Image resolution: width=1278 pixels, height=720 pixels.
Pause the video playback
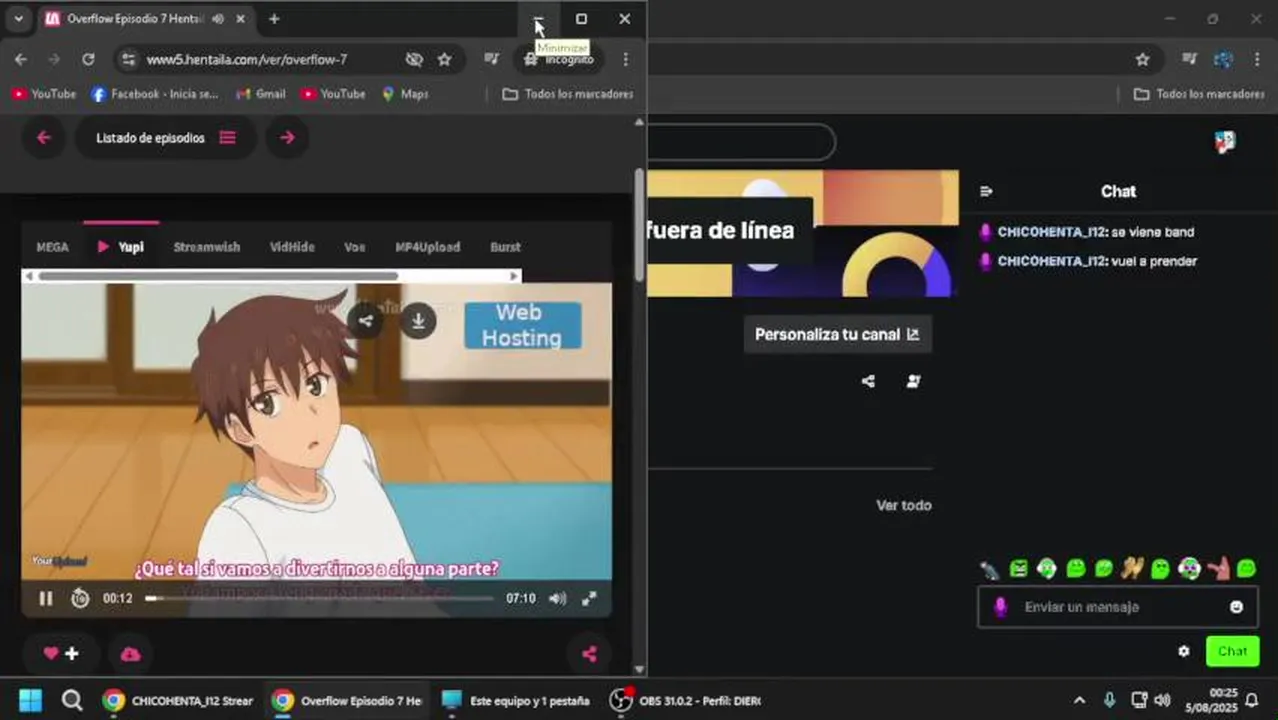(45, 598)
